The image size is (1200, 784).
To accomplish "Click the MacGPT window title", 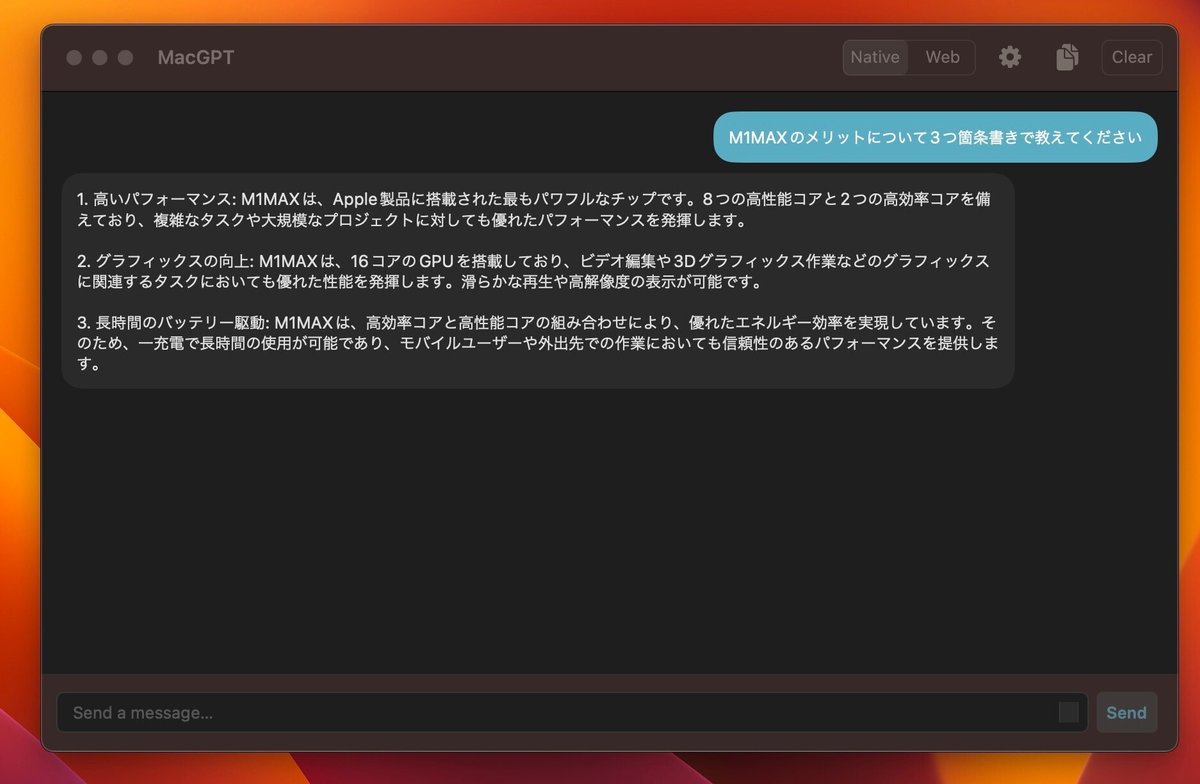I will (196, 57).
